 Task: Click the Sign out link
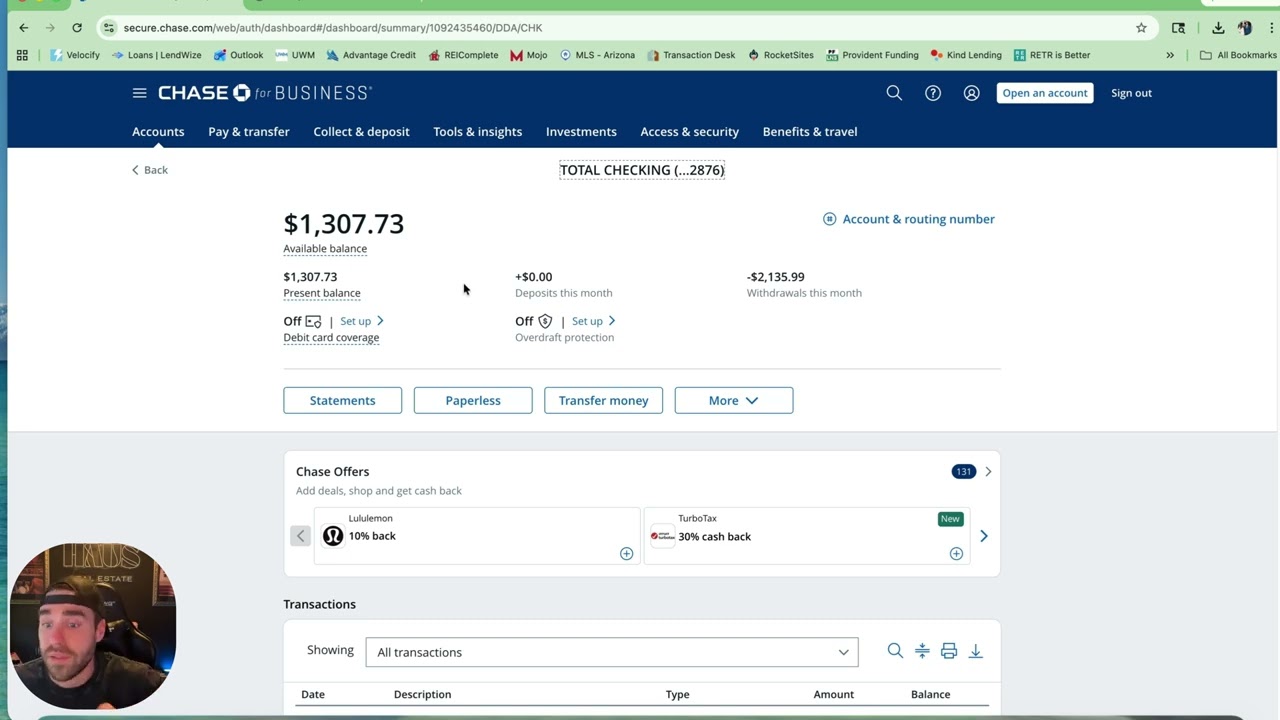click(1131, 93)
